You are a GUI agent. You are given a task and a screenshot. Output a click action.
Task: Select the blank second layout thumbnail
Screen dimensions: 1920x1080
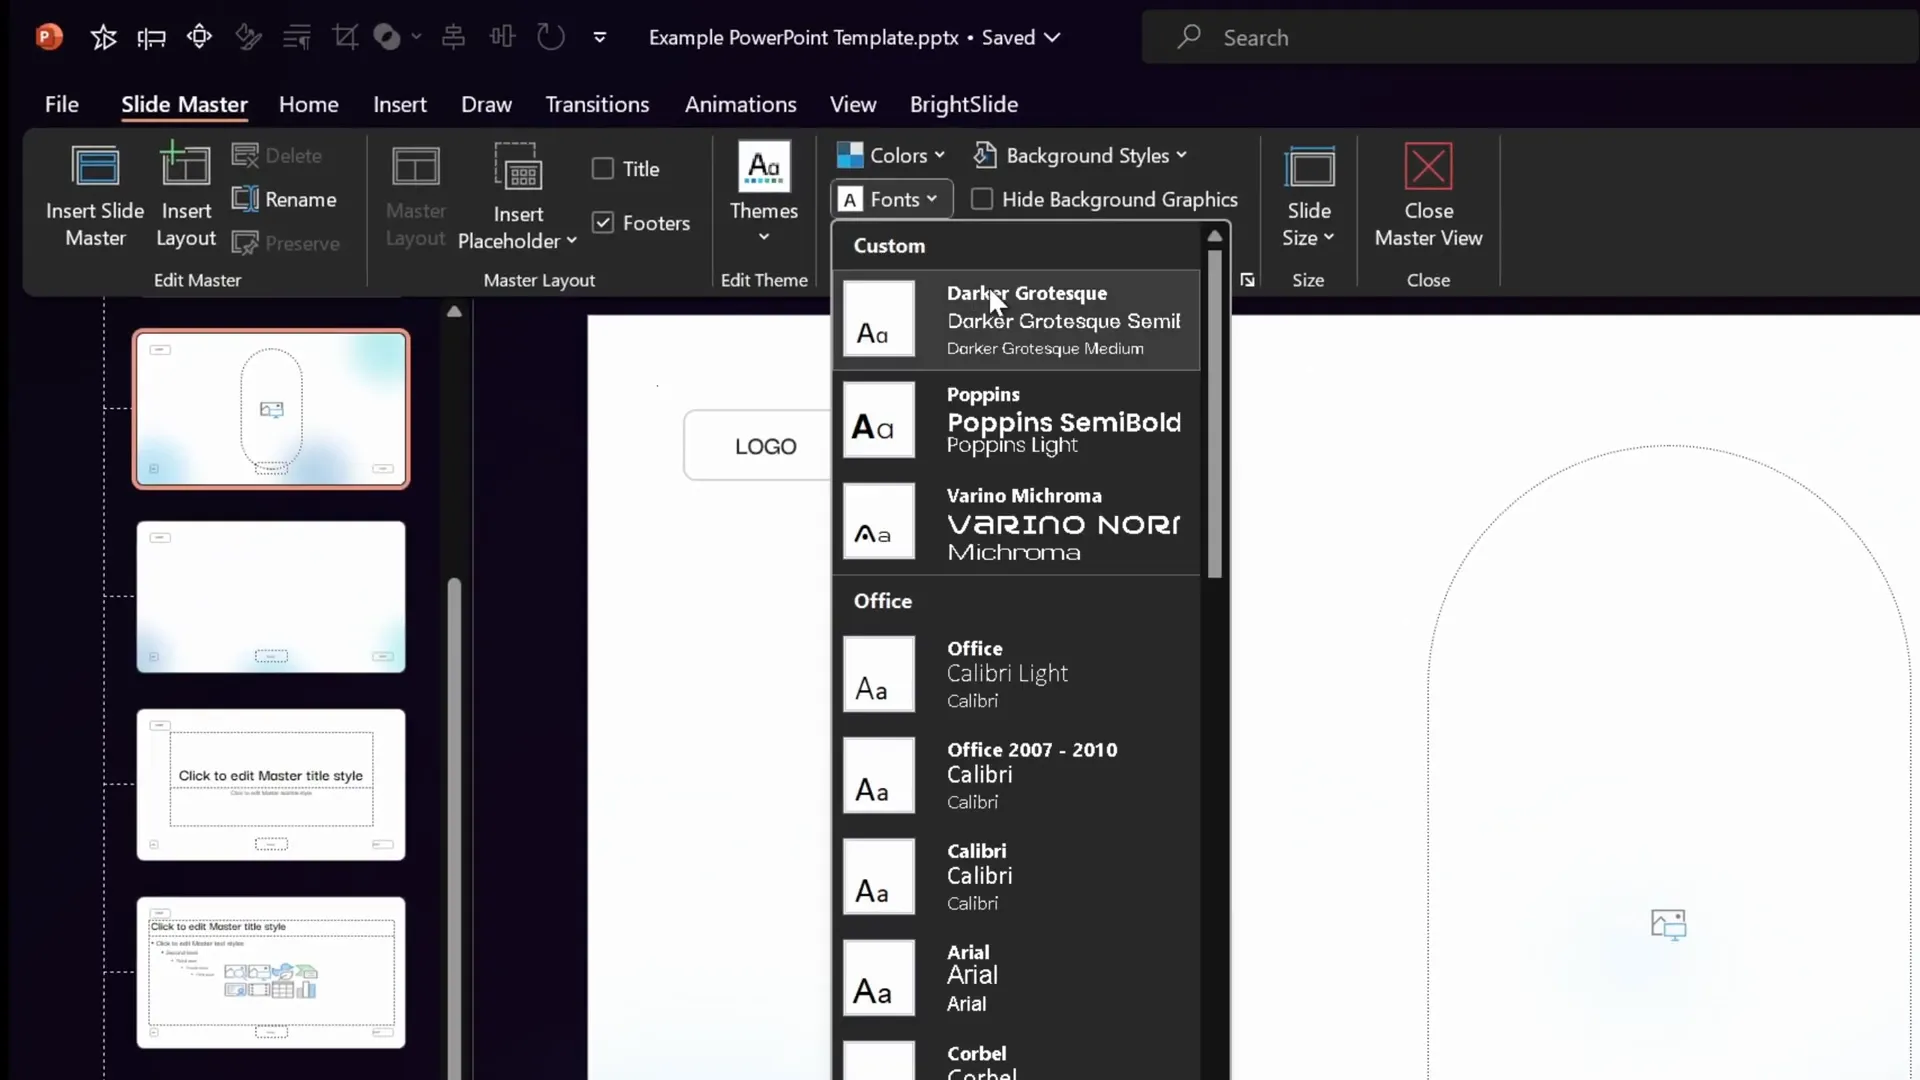[271, 597]
